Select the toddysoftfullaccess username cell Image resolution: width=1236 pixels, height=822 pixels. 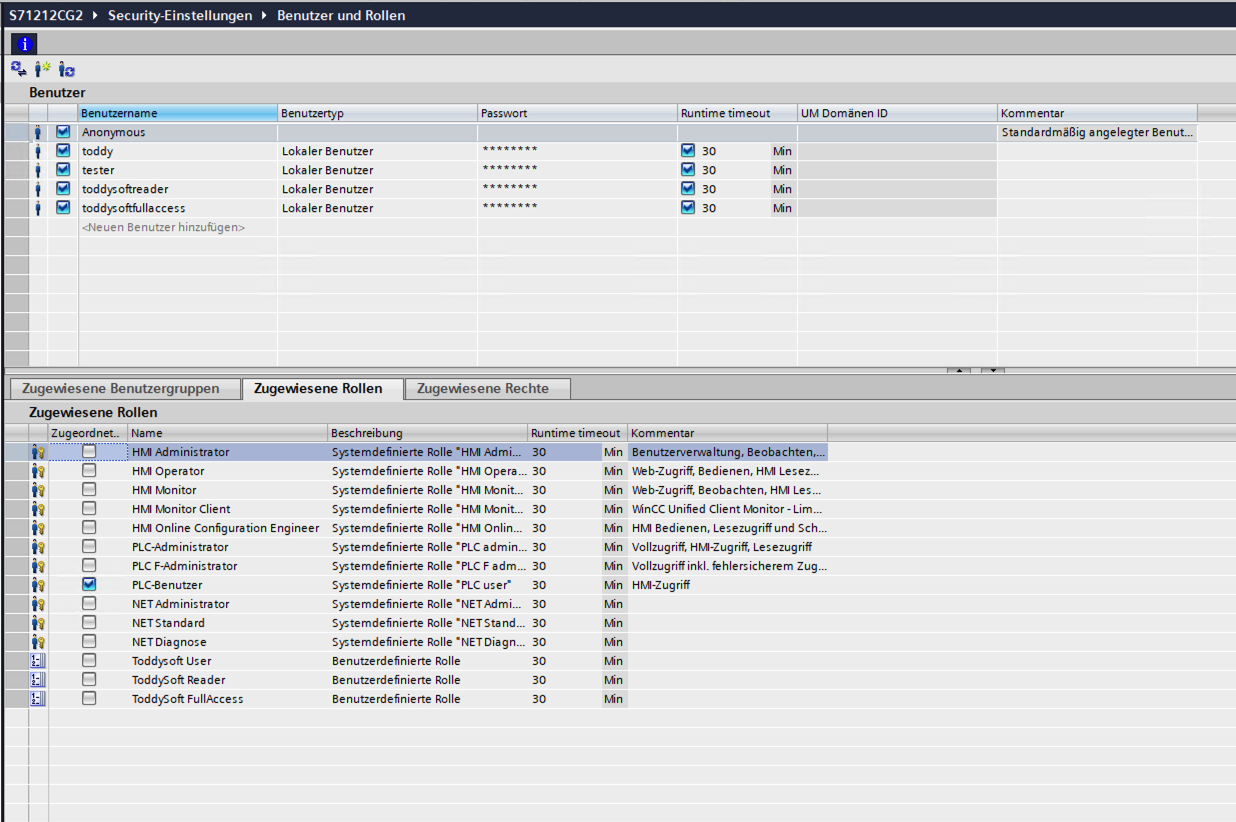178,208
